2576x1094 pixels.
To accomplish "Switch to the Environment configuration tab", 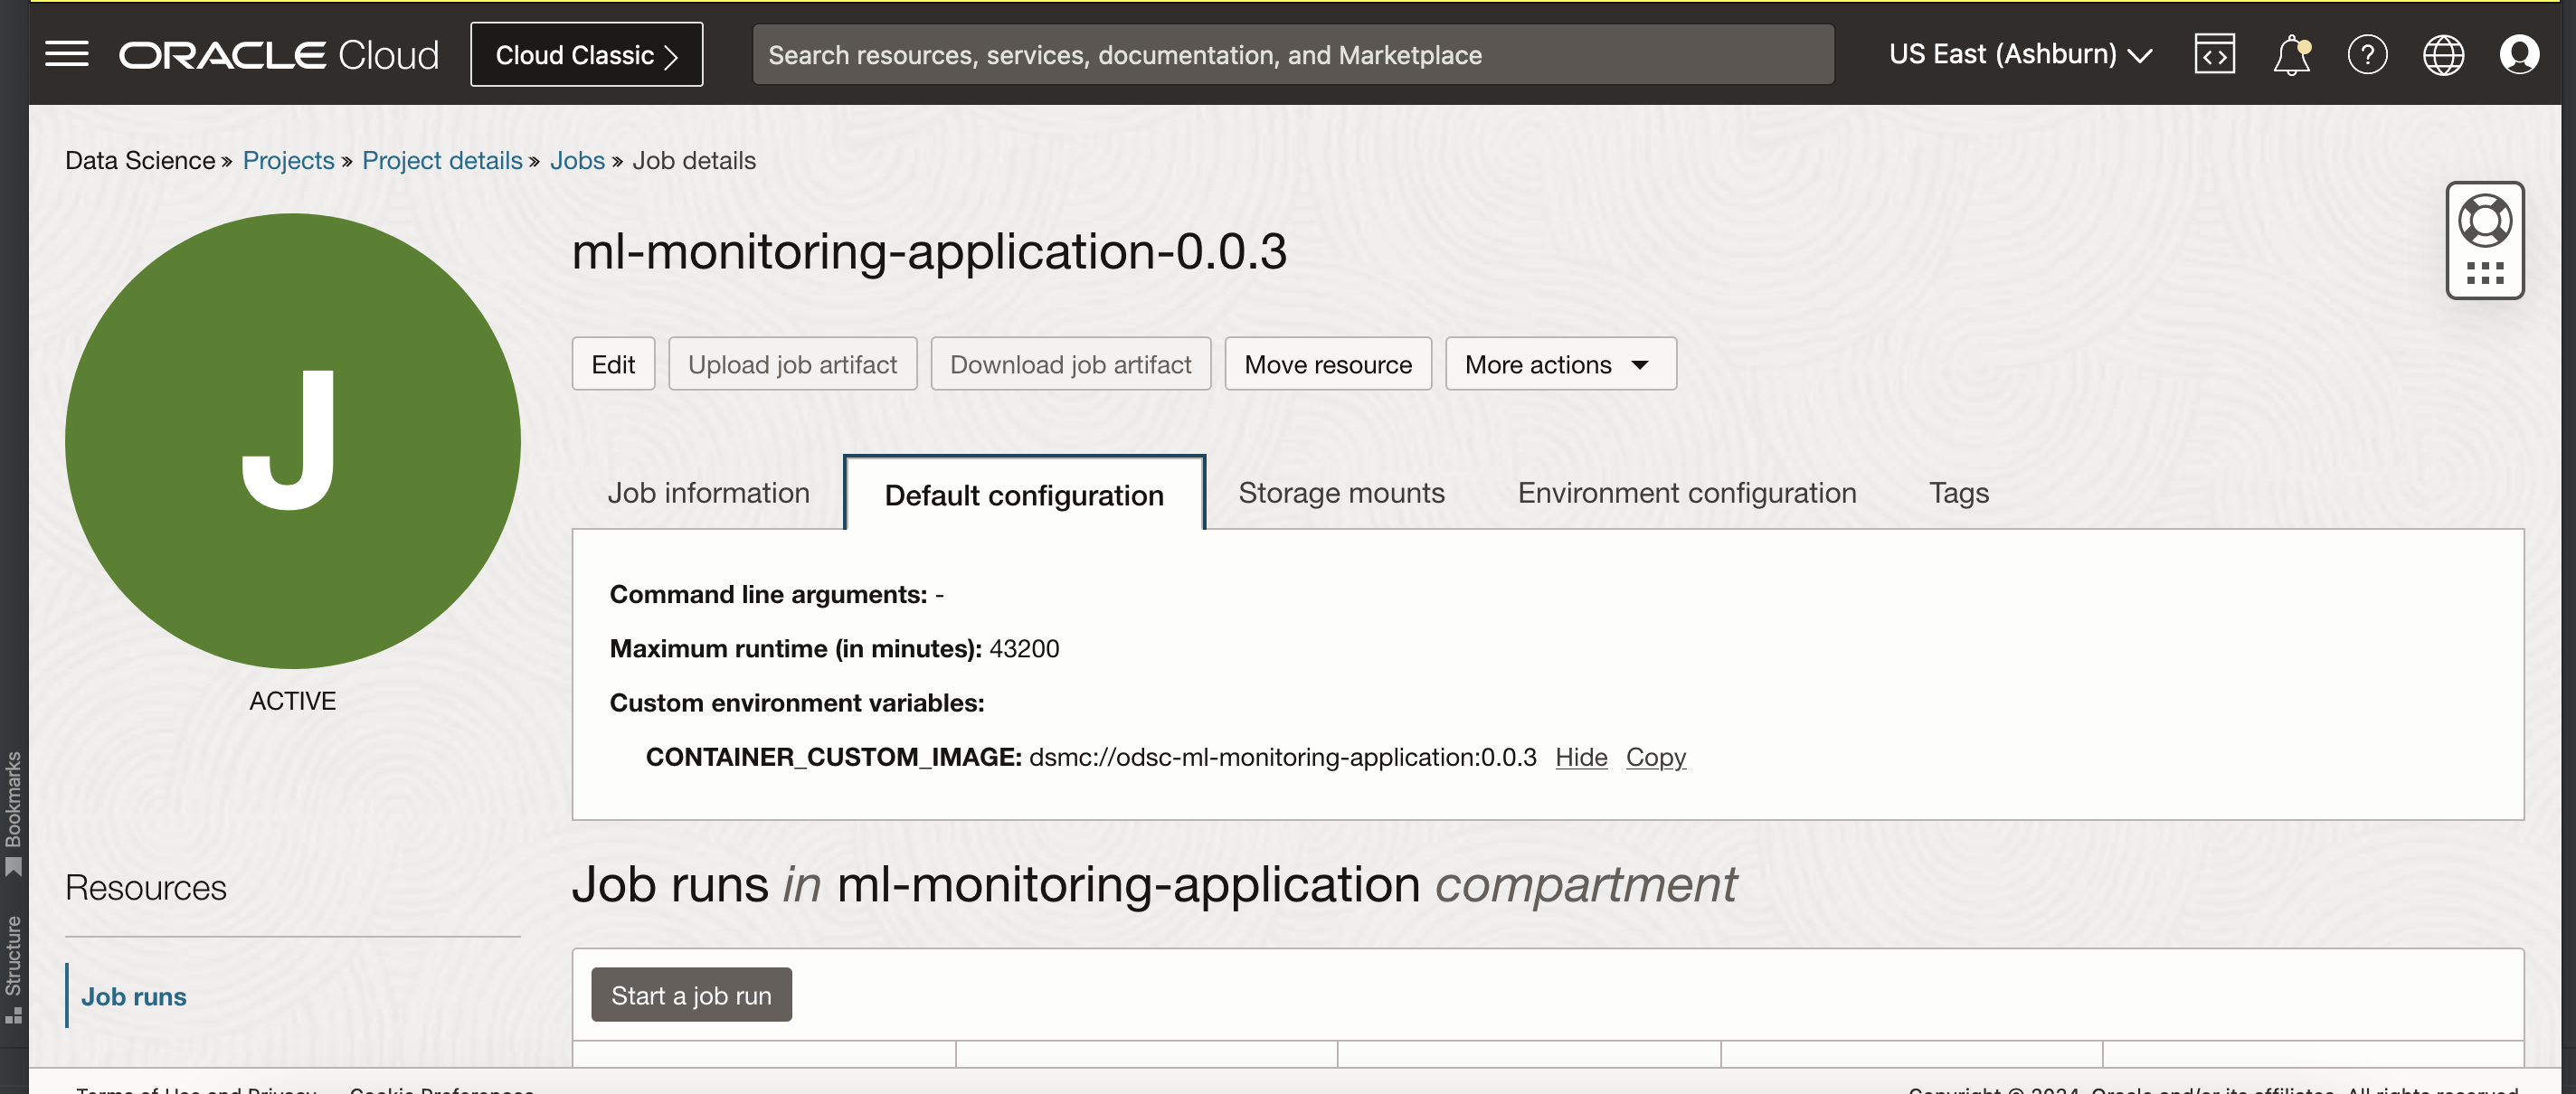I will (x=1686, y=492).
